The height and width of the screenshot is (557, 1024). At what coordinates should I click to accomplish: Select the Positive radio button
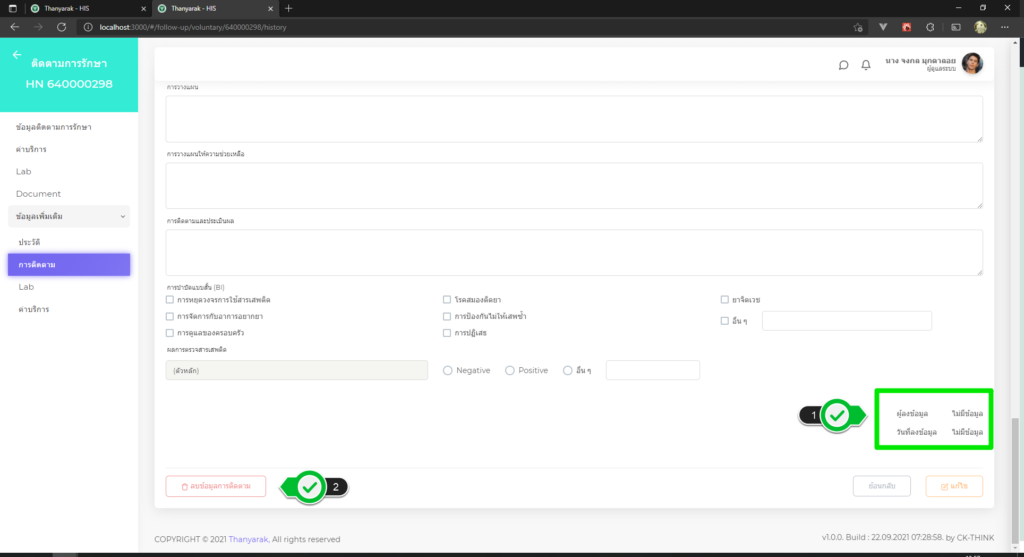pyautogui.click(x=510, y=370)
